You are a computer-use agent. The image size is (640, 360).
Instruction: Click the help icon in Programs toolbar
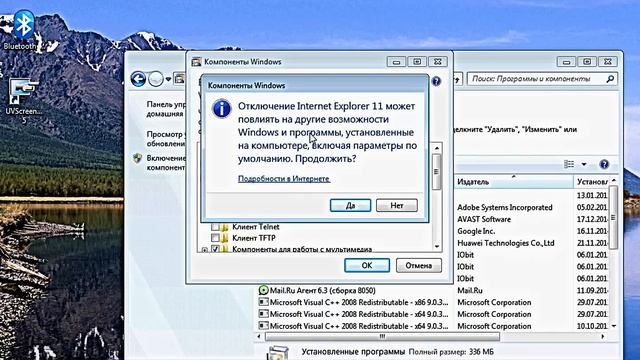coord(604,164)
